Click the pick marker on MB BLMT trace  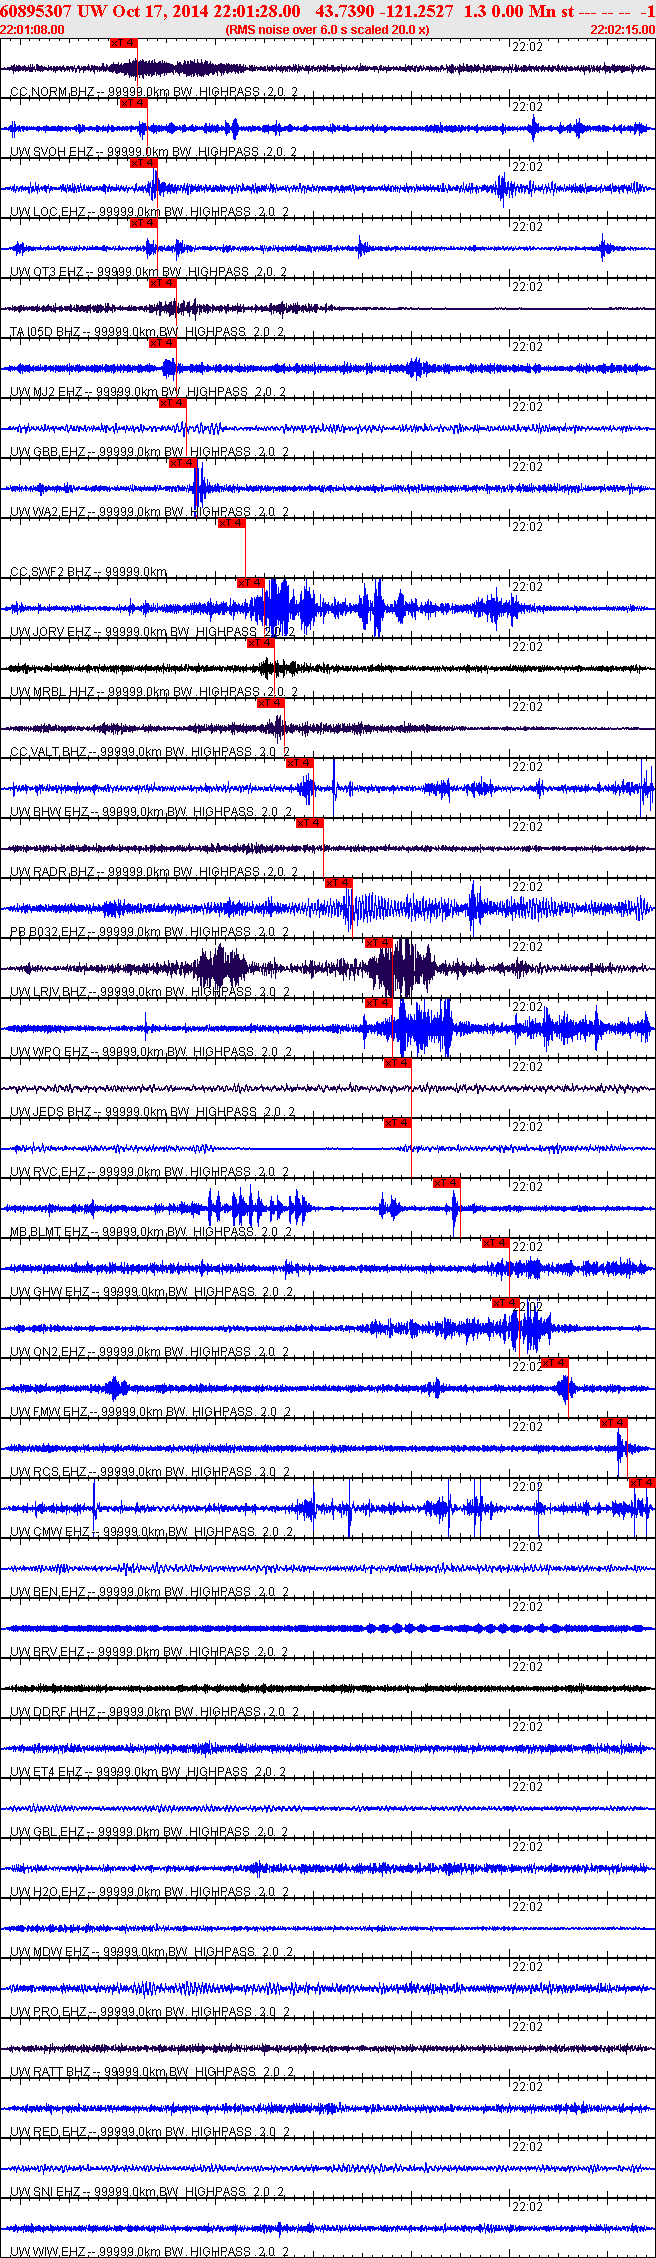[x=447, y=1183]
